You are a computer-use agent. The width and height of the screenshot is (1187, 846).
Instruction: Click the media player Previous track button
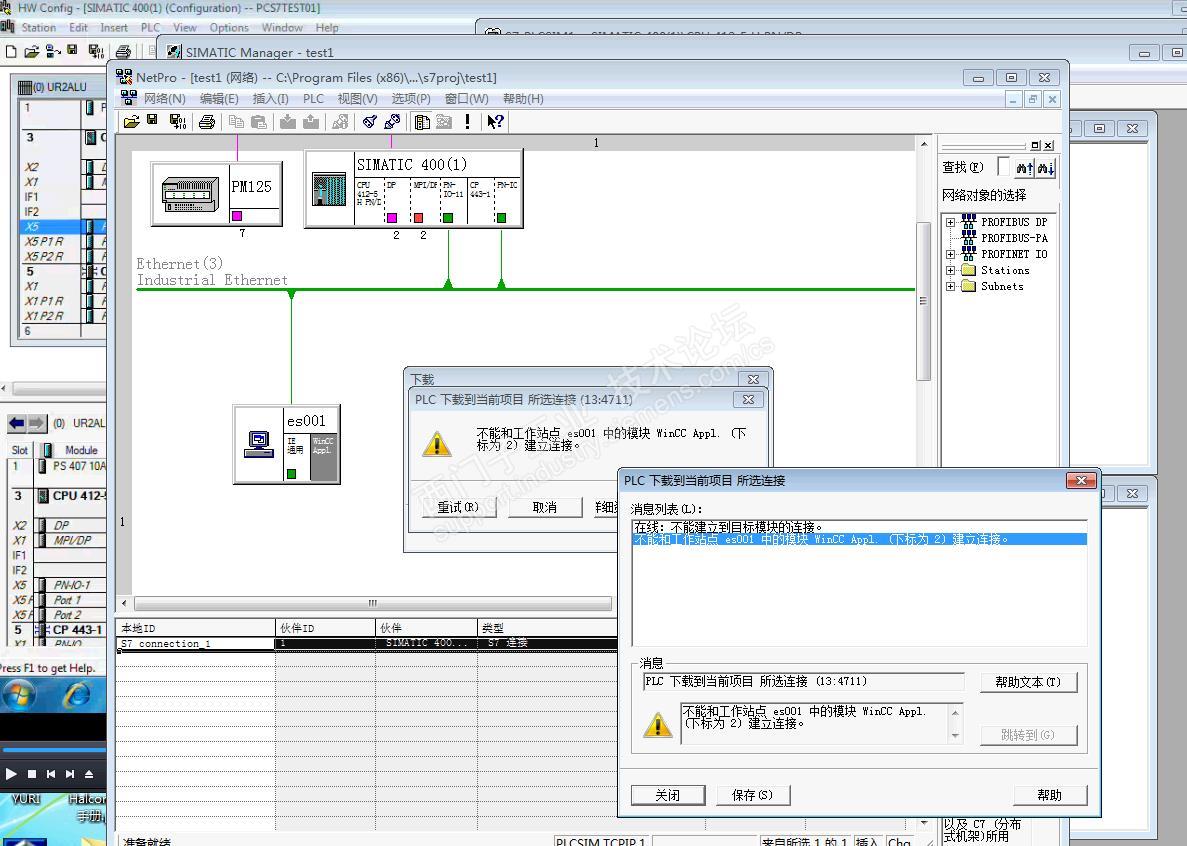51,774
